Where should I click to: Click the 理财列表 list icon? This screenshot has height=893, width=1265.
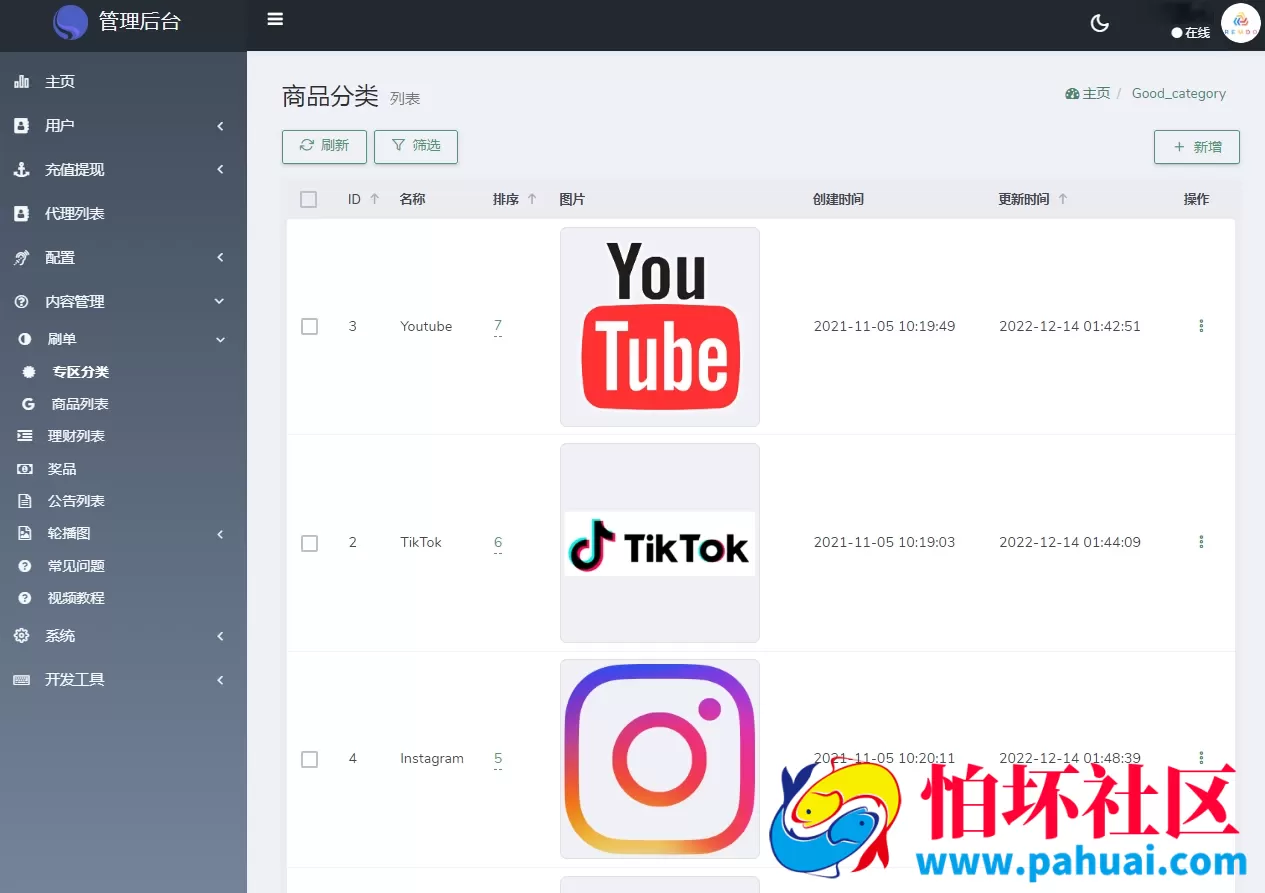pos(25,436)
